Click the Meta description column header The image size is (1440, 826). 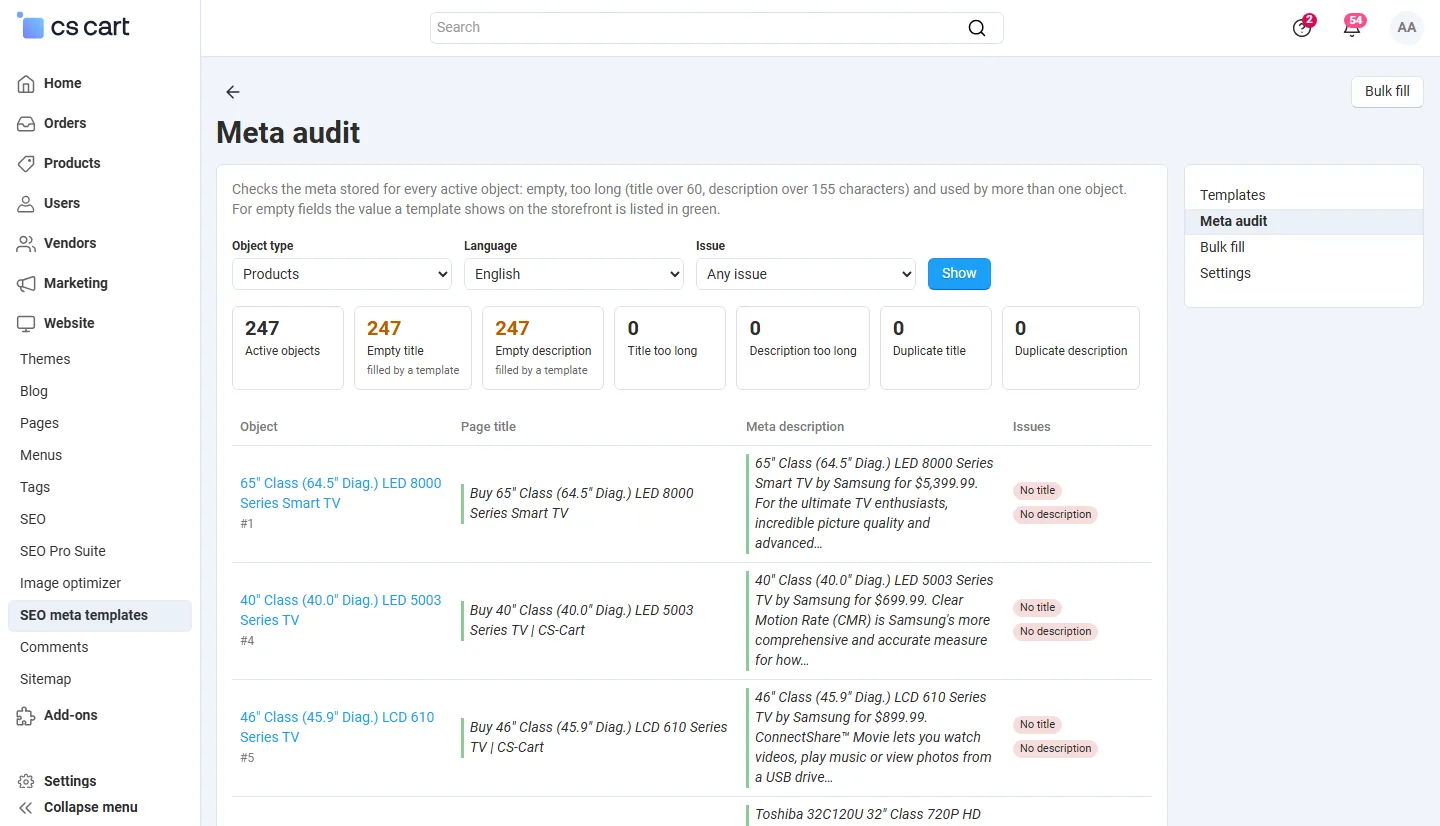pos(795,427)
